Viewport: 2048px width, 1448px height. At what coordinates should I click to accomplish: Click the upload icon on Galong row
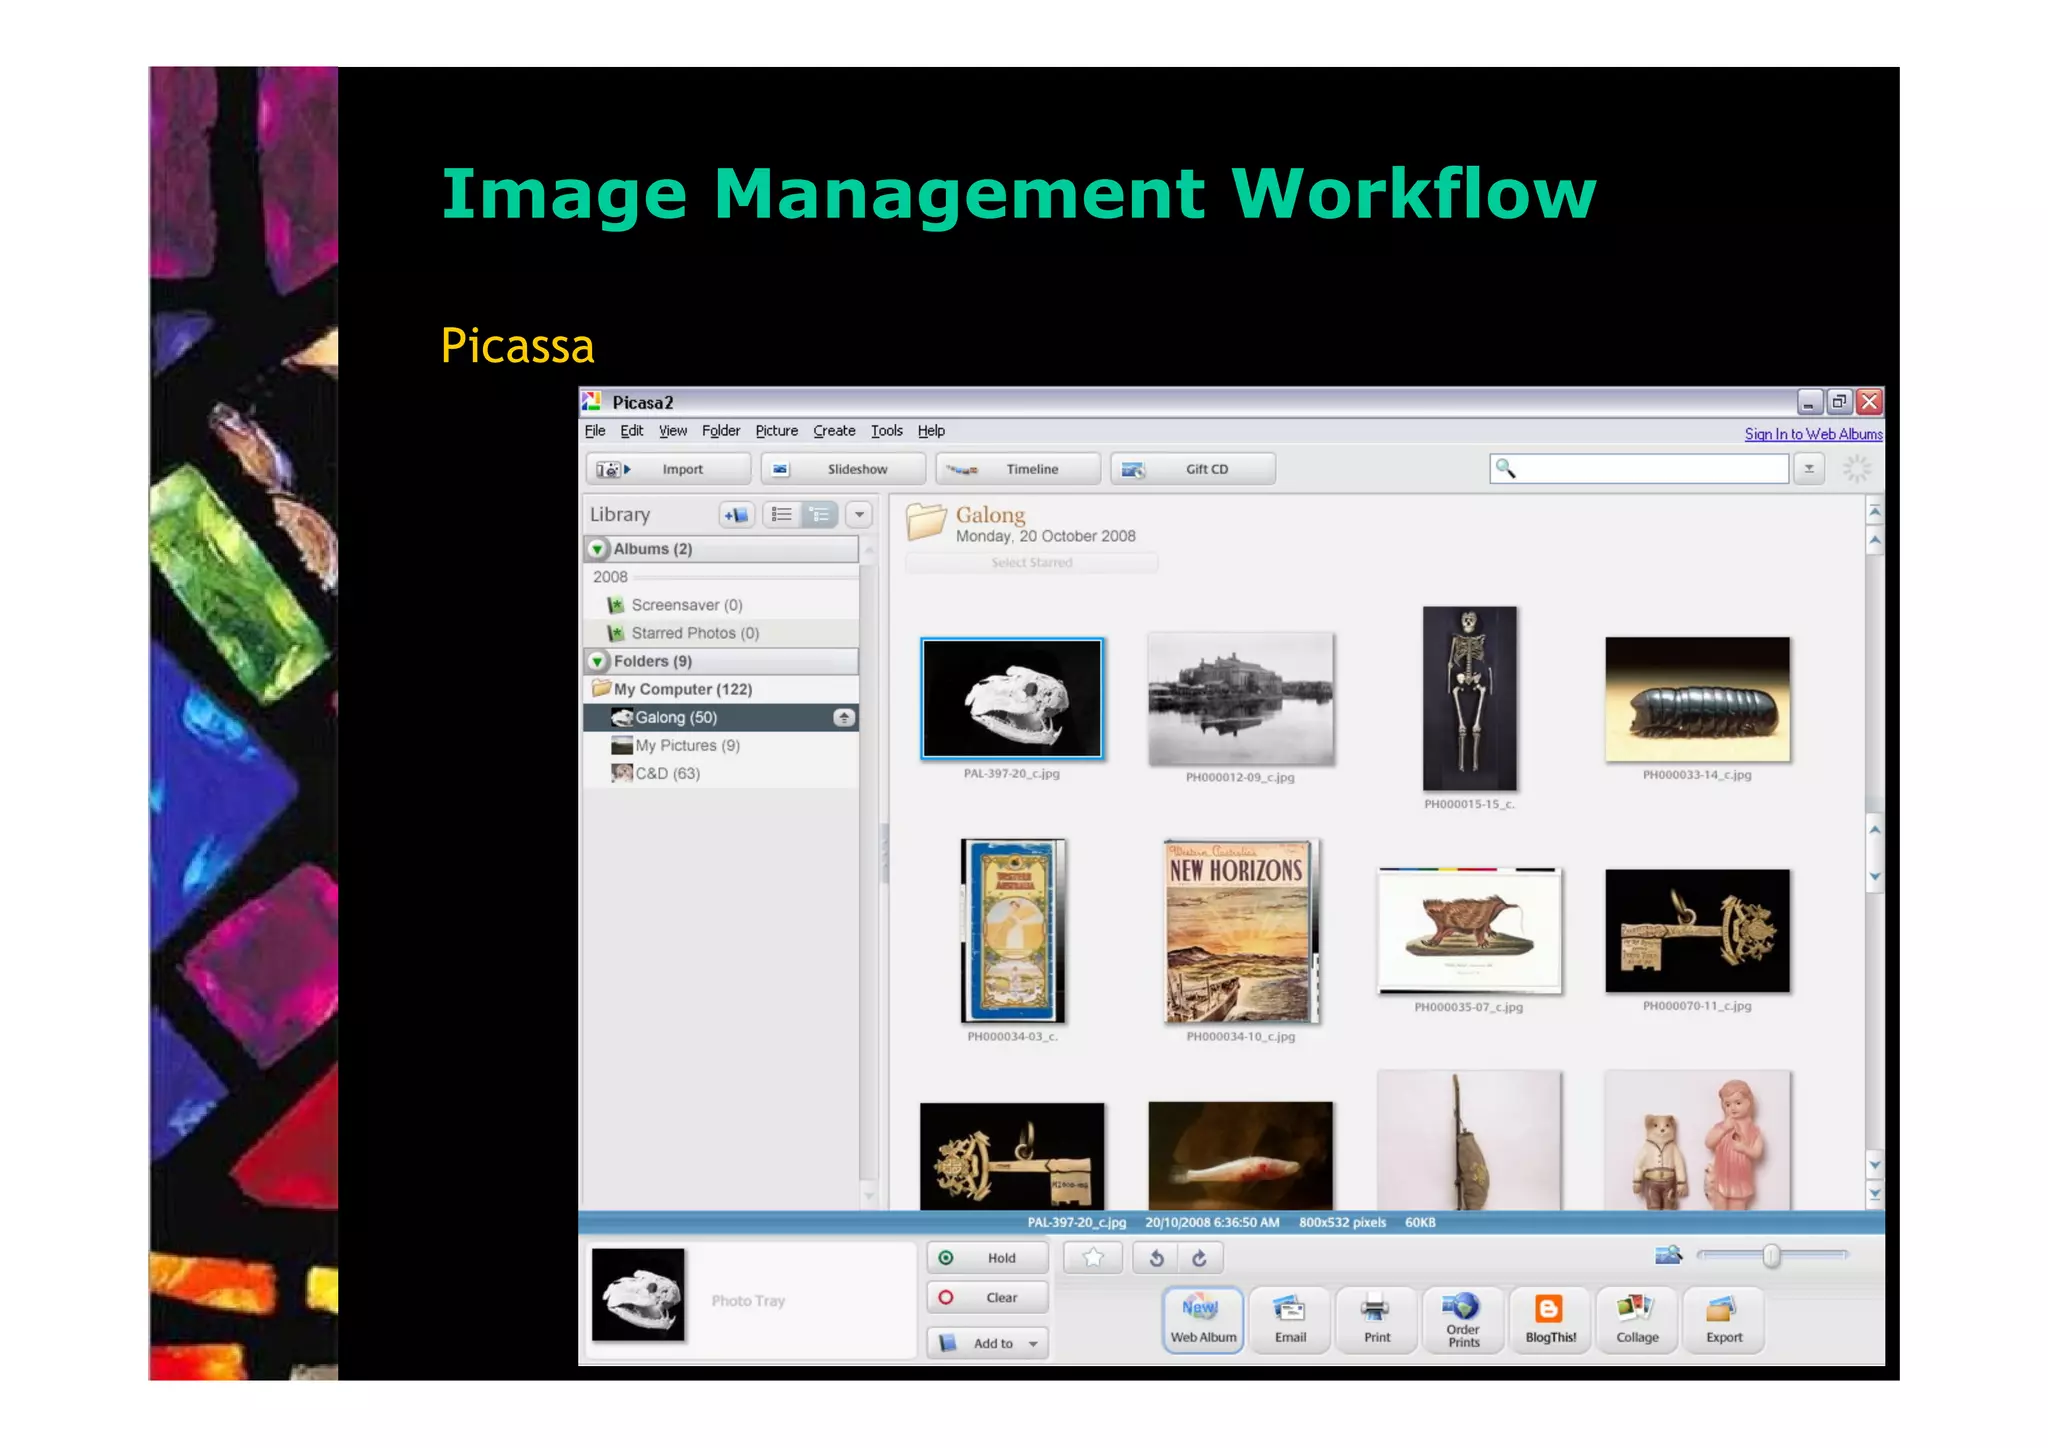[844, 717]
